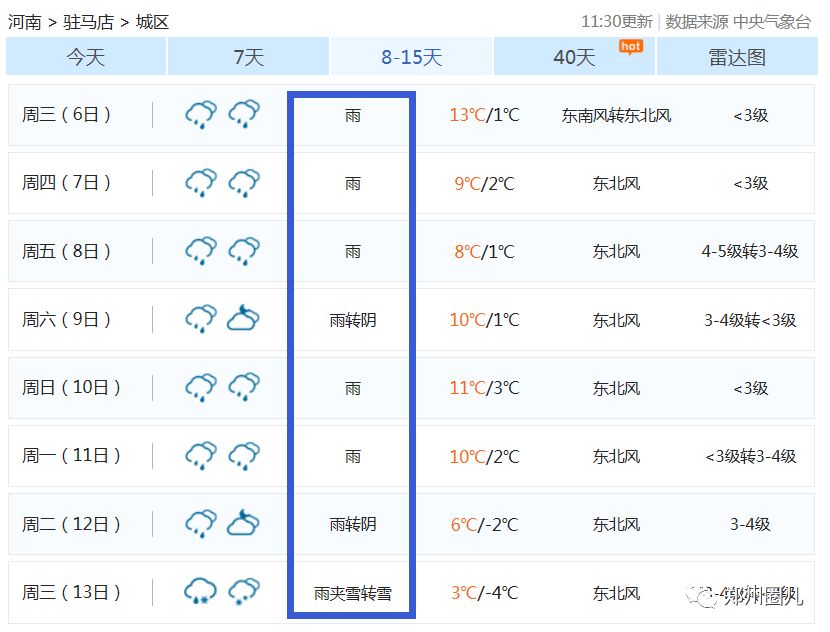Viewport: 830px width, 632px height.
Task: Select the 8-15天 forecast tab
Action: 411,57
